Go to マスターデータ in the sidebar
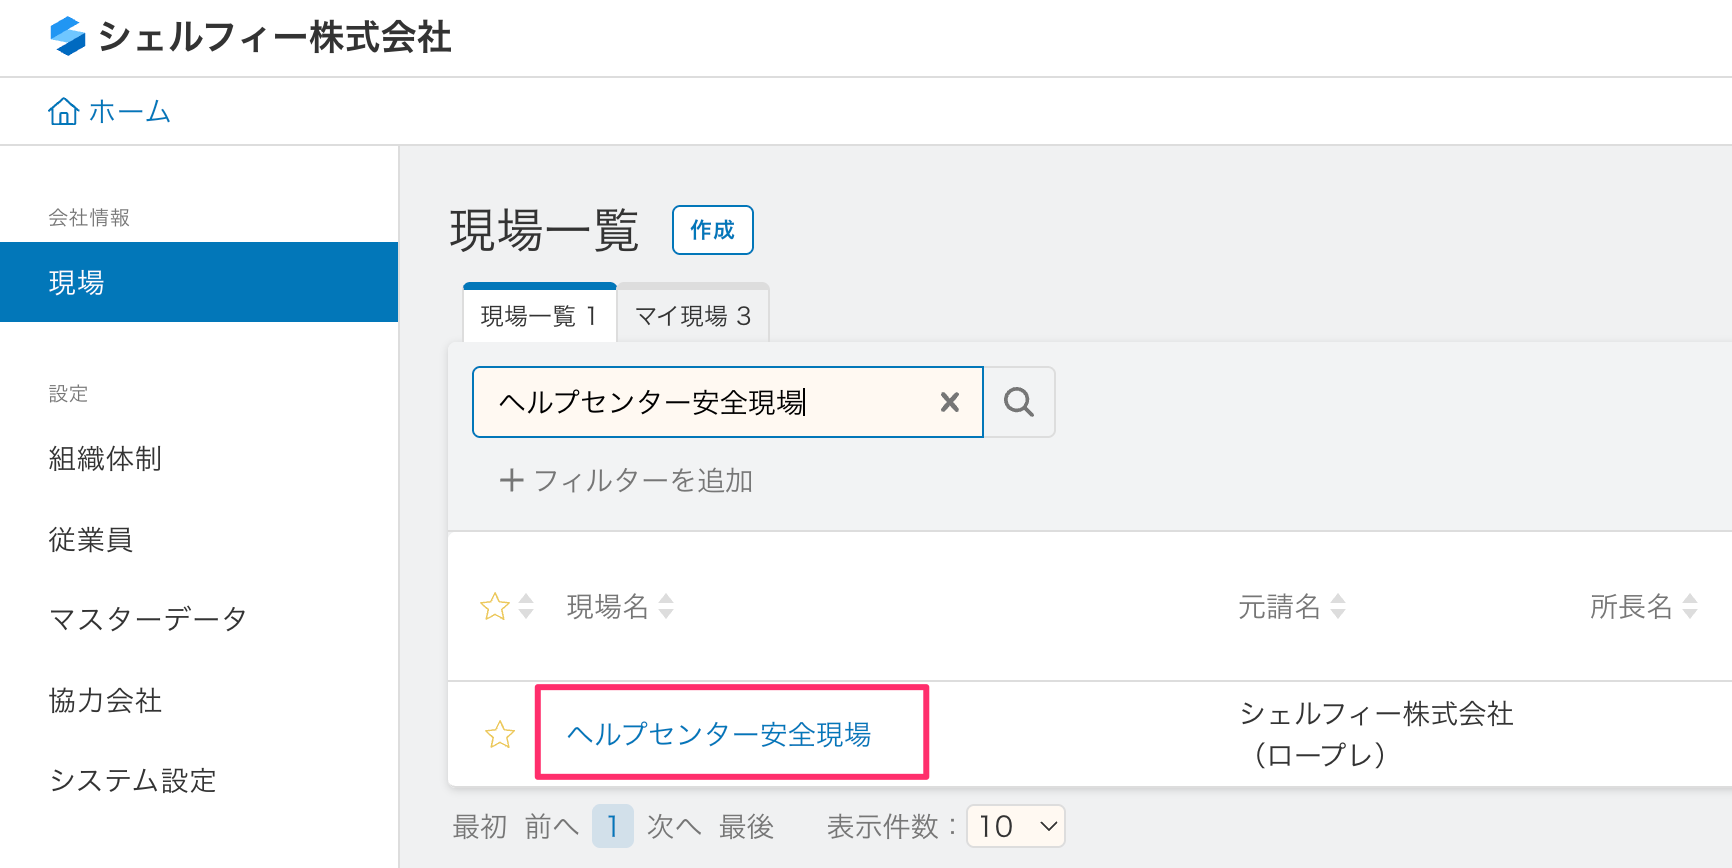The width and height of the screenshot is (1732, 868). tap(148, 620)
